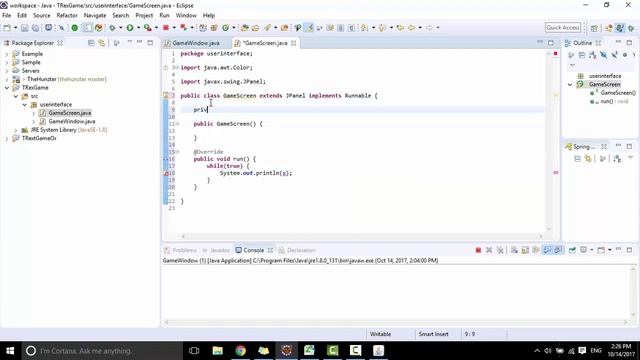Screen dimensions: 640x360
Task: Click the console horizontal scrollbar
Action: (x=396, y=322)
